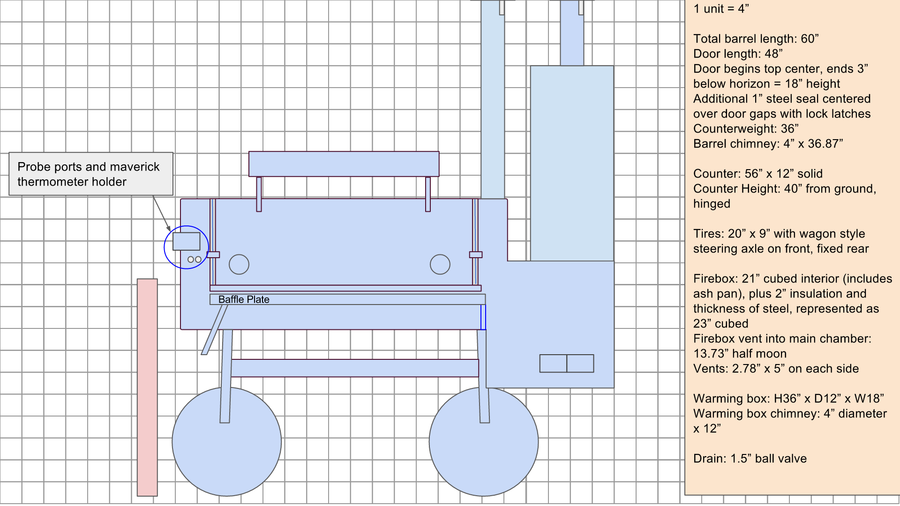
Task: Select the left wagon wheel circle
Action: (x=226, y=440)
